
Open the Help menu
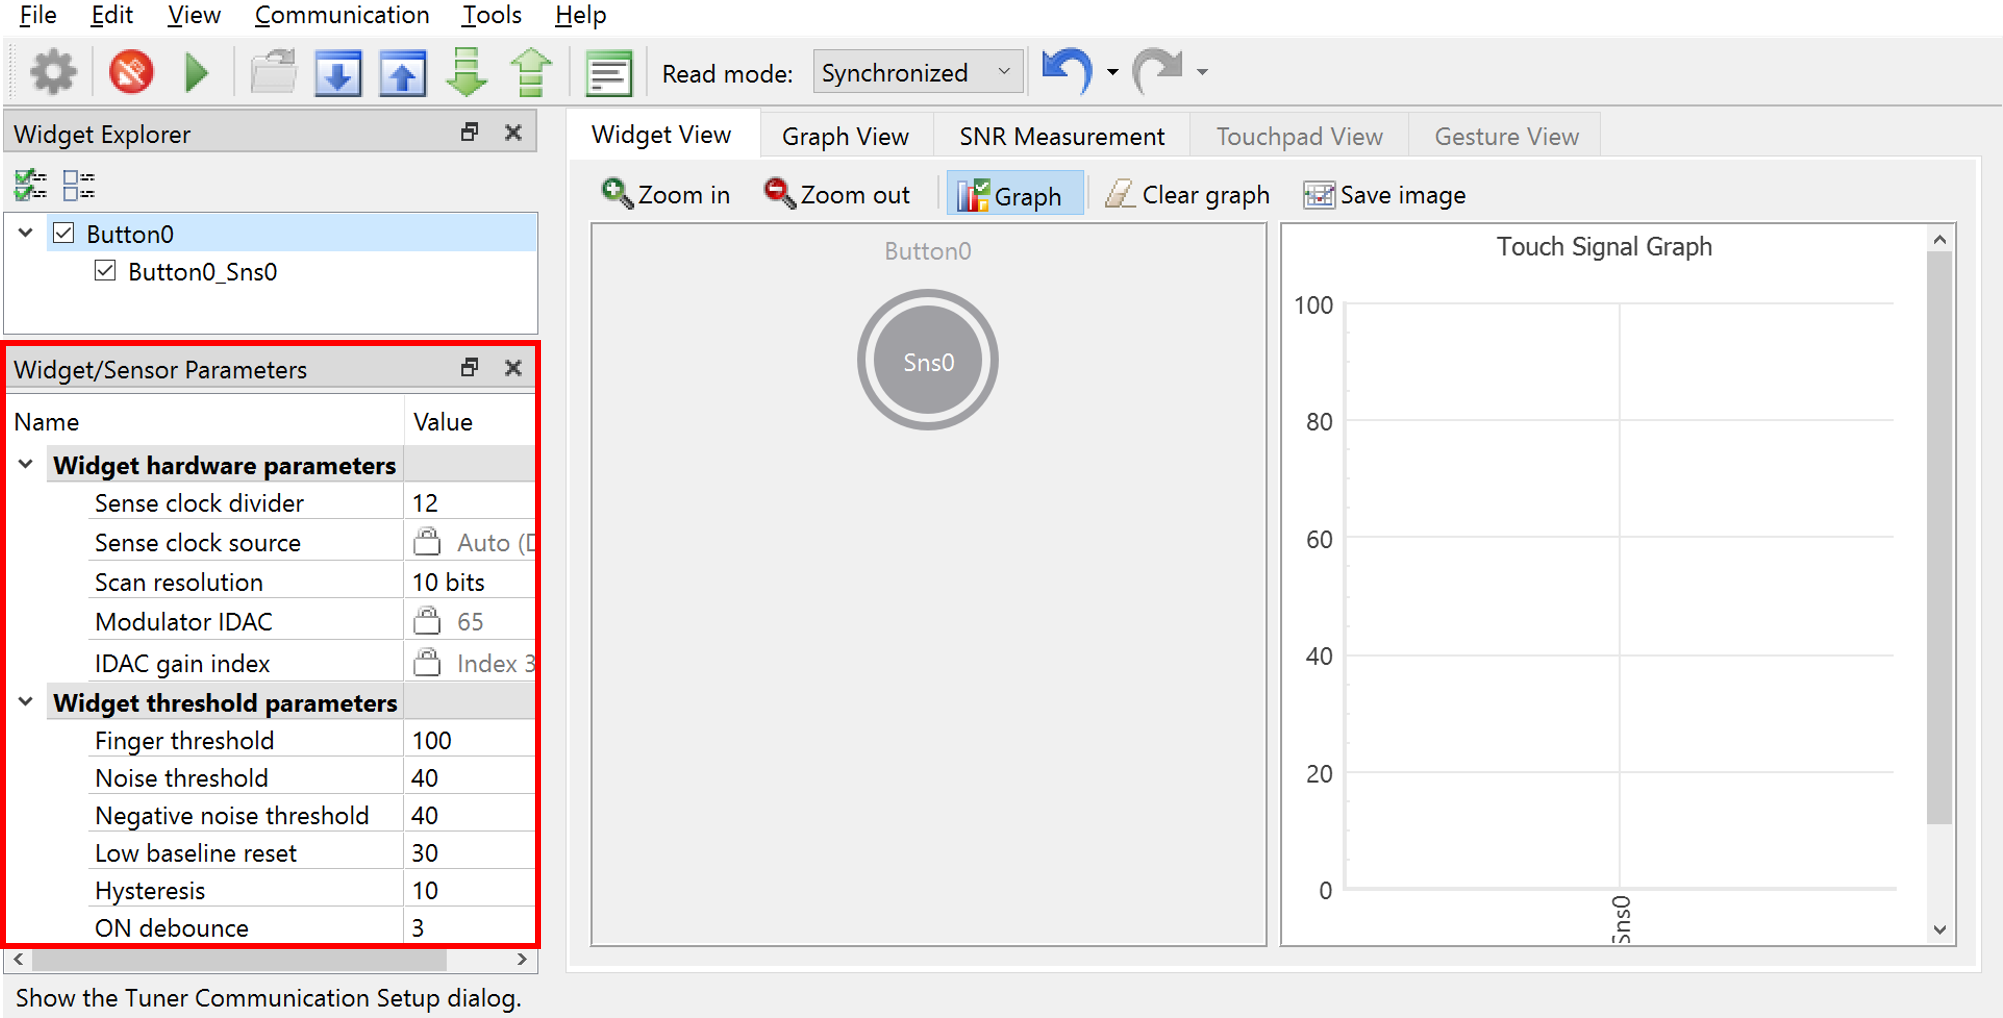pyautogui.click(x=580, y=15)
